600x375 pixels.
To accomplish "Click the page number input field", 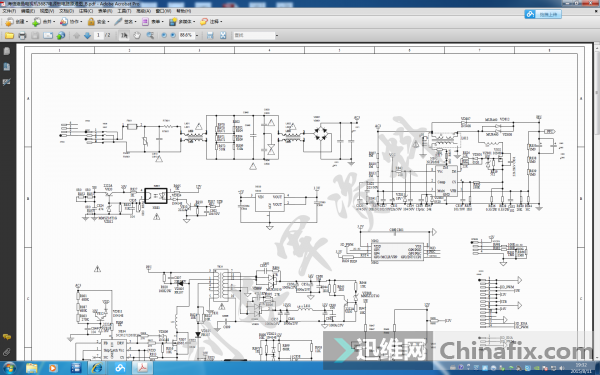I will tap(98, 35).
